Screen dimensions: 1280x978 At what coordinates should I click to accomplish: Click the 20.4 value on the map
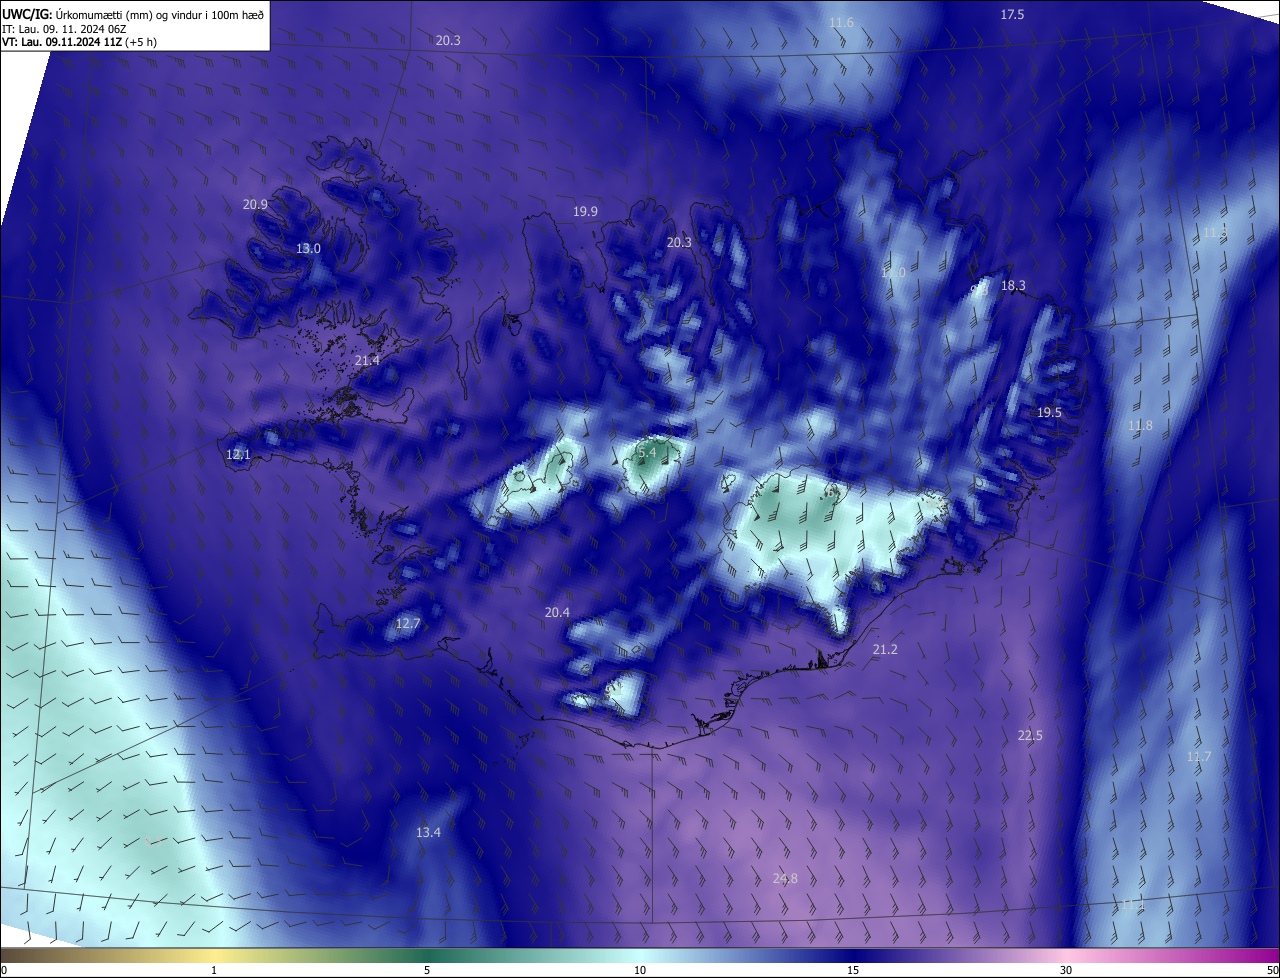click(557, 612)
